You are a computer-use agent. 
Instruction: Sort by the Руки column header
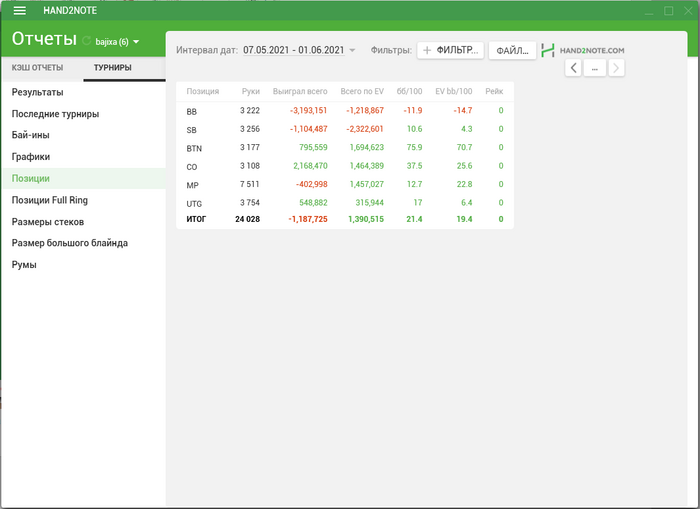[x=251, y=91]
